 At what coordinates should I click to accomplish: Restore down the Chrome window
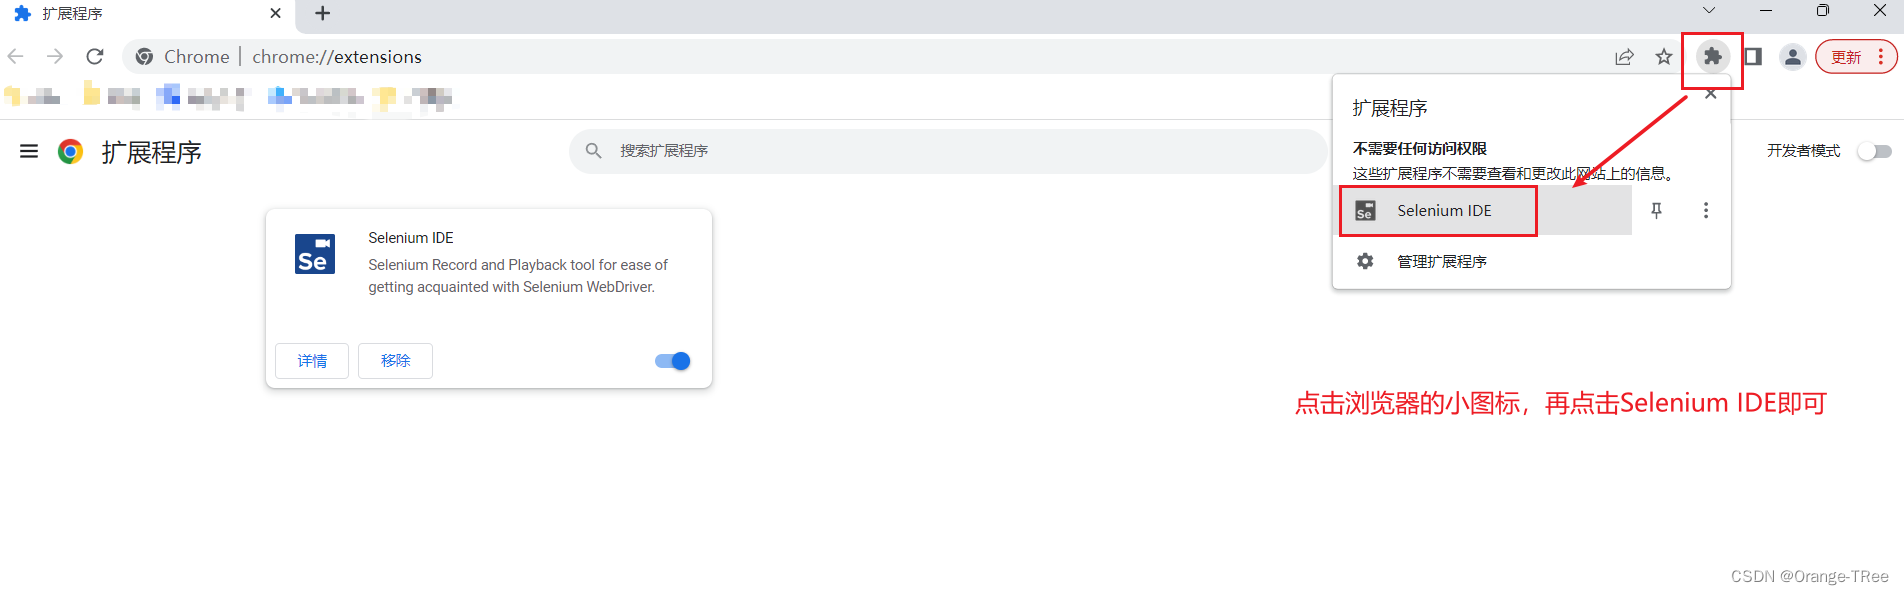tap(1823, 11)
